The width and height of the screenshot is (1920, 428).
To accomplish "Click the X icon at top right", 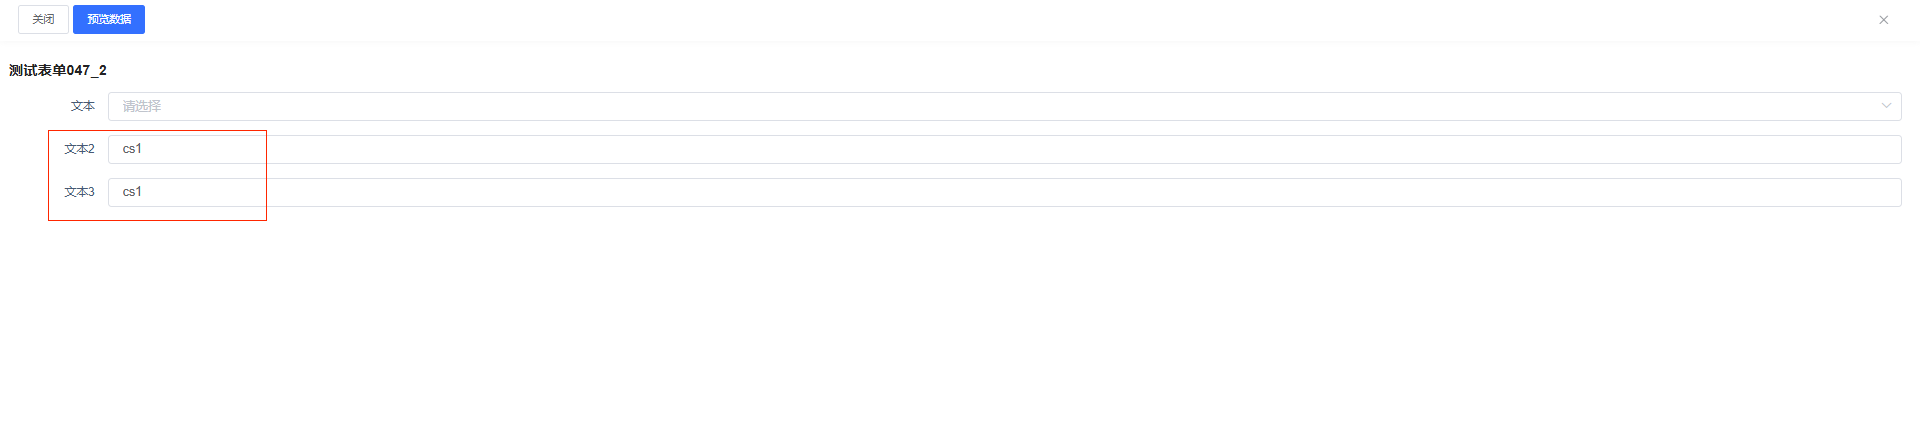I will [1883, 20].
